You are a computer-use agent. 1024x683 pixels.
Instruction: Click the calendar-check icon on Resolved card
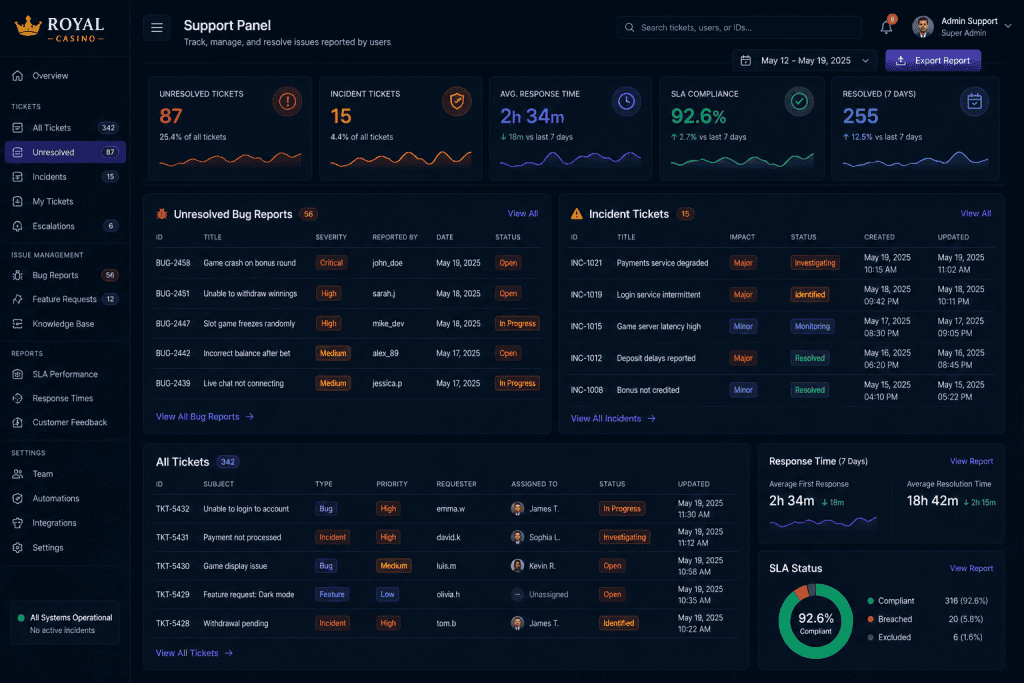coord(974,101)
